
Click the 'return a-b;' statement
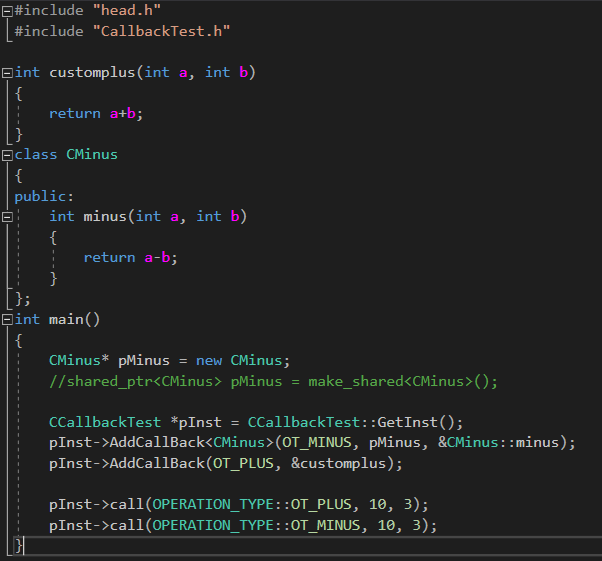[131, 257]
